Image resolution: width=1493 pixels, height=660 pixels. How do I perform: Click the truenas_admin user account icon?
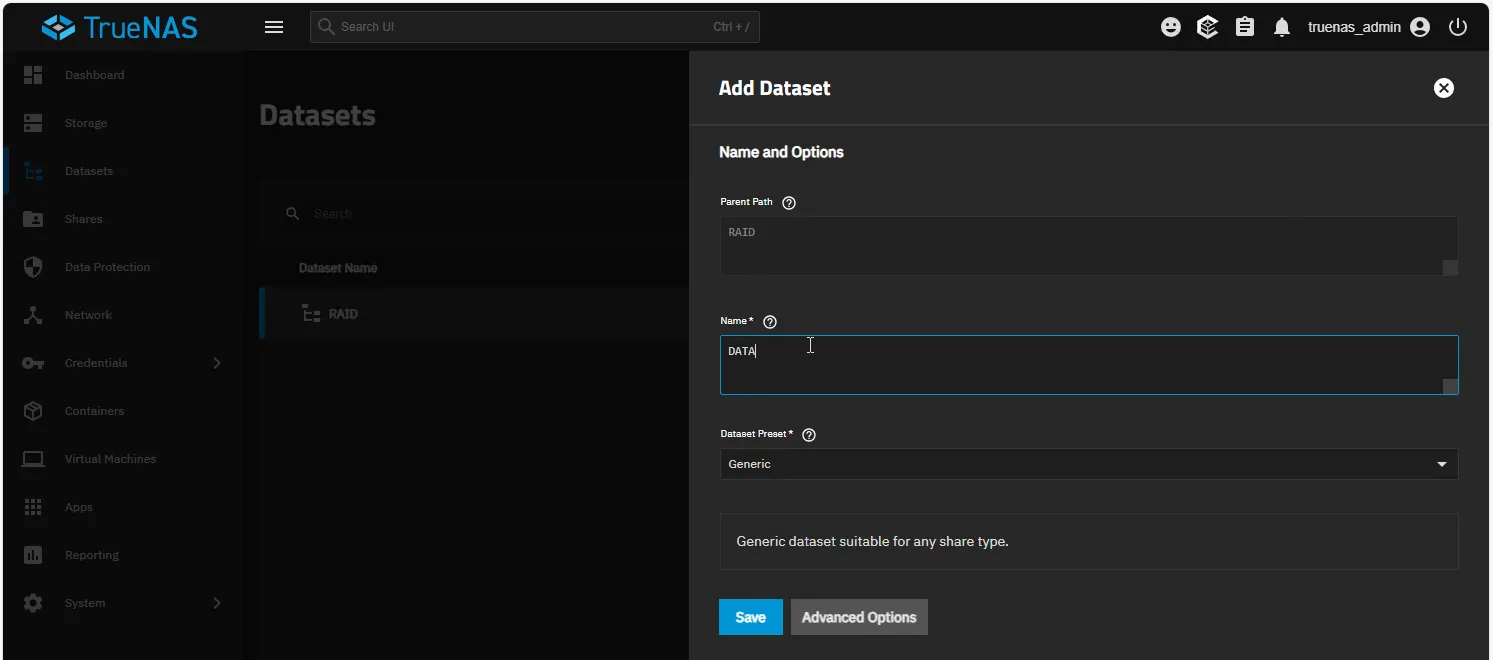tap(1420, 28)
